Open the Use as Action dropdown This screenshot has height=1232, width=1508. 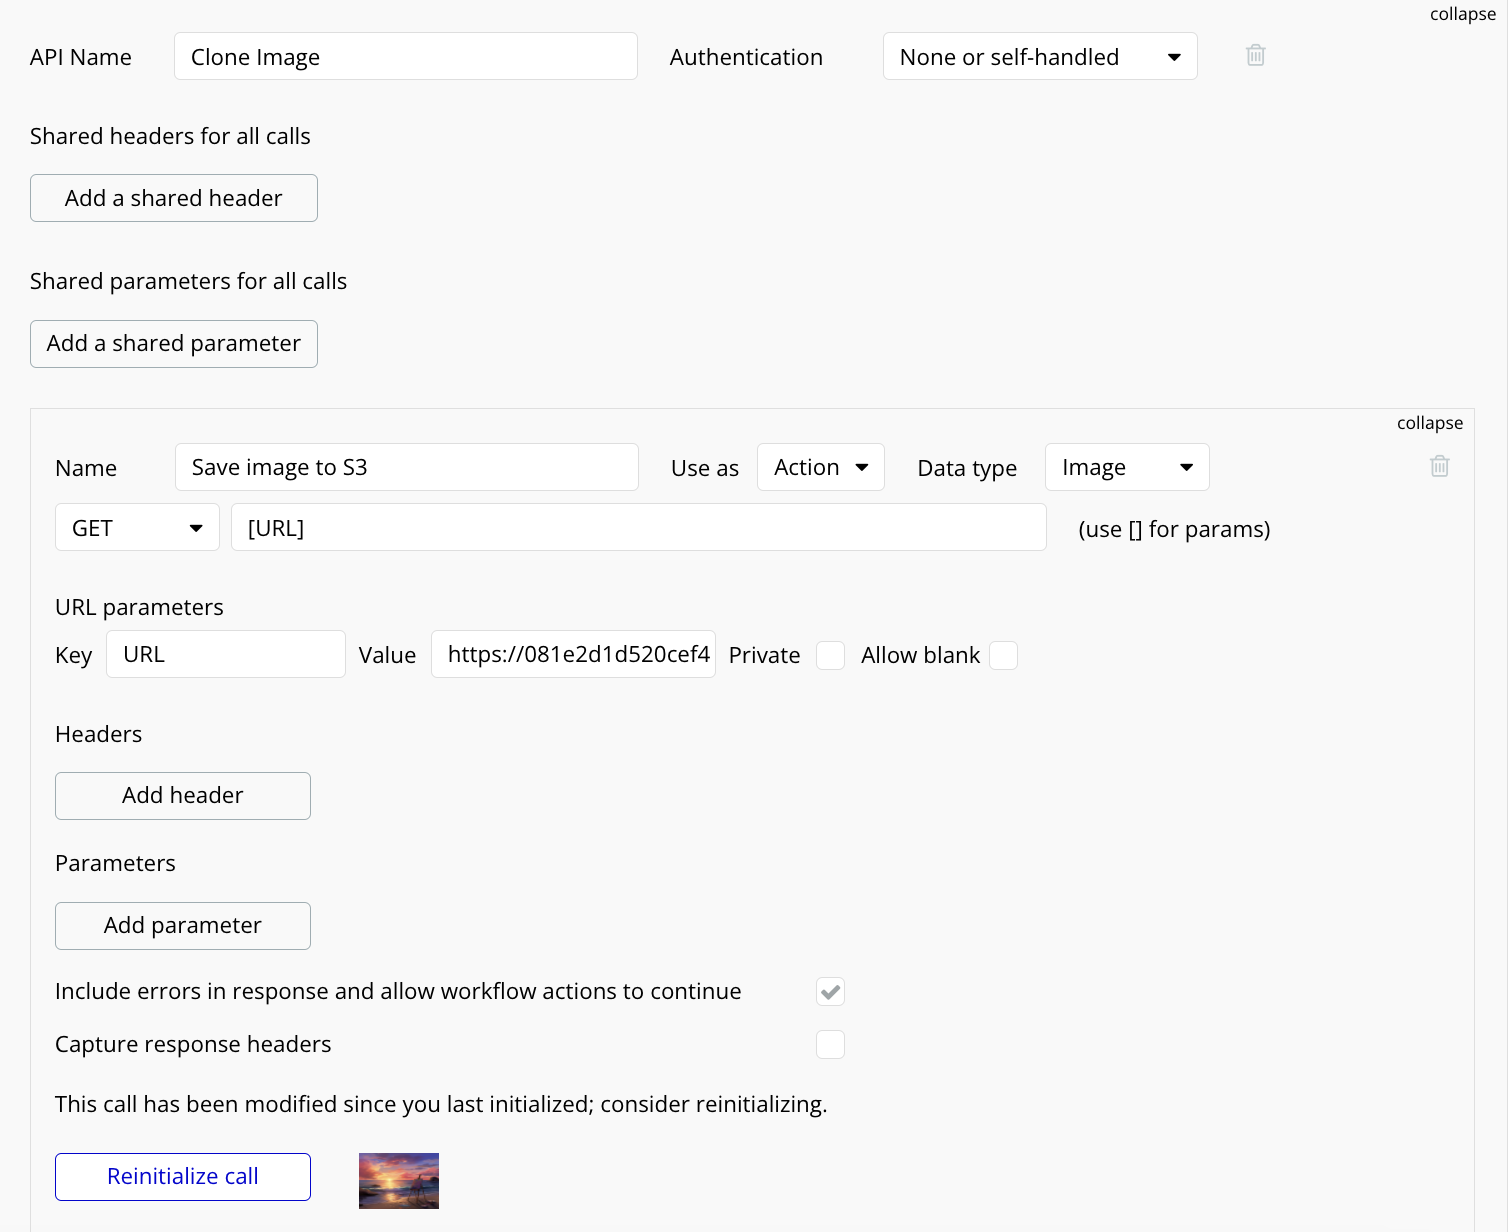[x=820, y=467]
